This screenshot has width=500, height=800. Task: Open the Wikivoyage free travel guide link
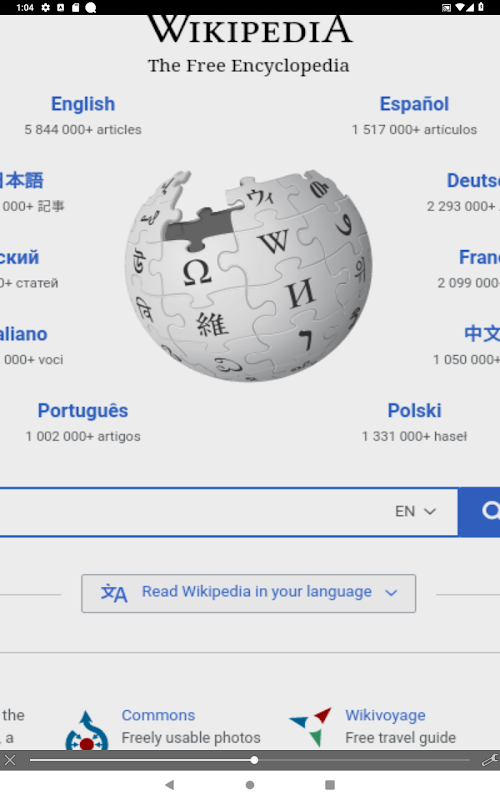385,715
